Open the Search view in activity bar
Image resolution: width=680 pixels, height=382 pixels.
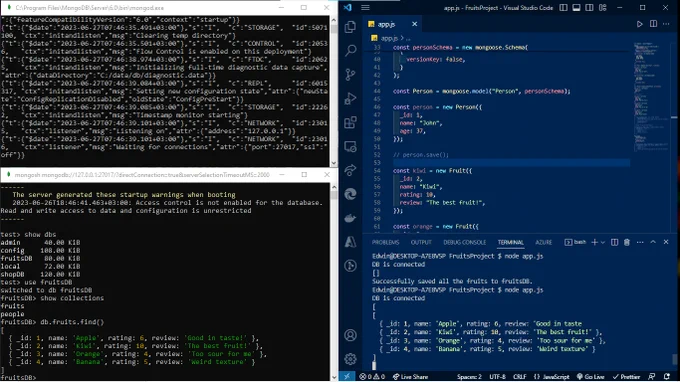[350, 50]
